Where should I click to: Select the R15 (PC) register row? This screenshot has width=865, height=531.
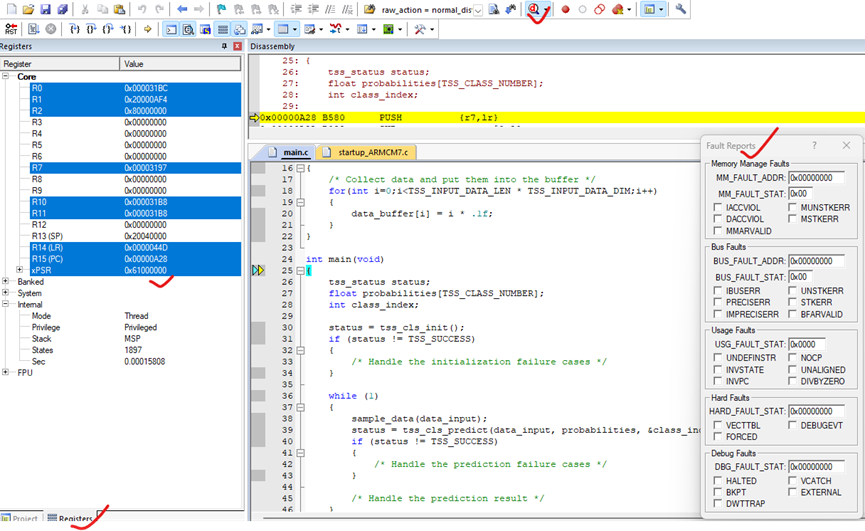(x=135, y=259)
